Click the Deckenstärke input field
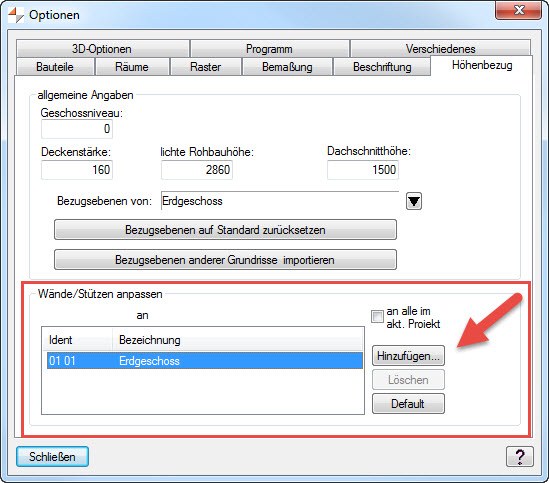549x483 pixels. (77, 170)
